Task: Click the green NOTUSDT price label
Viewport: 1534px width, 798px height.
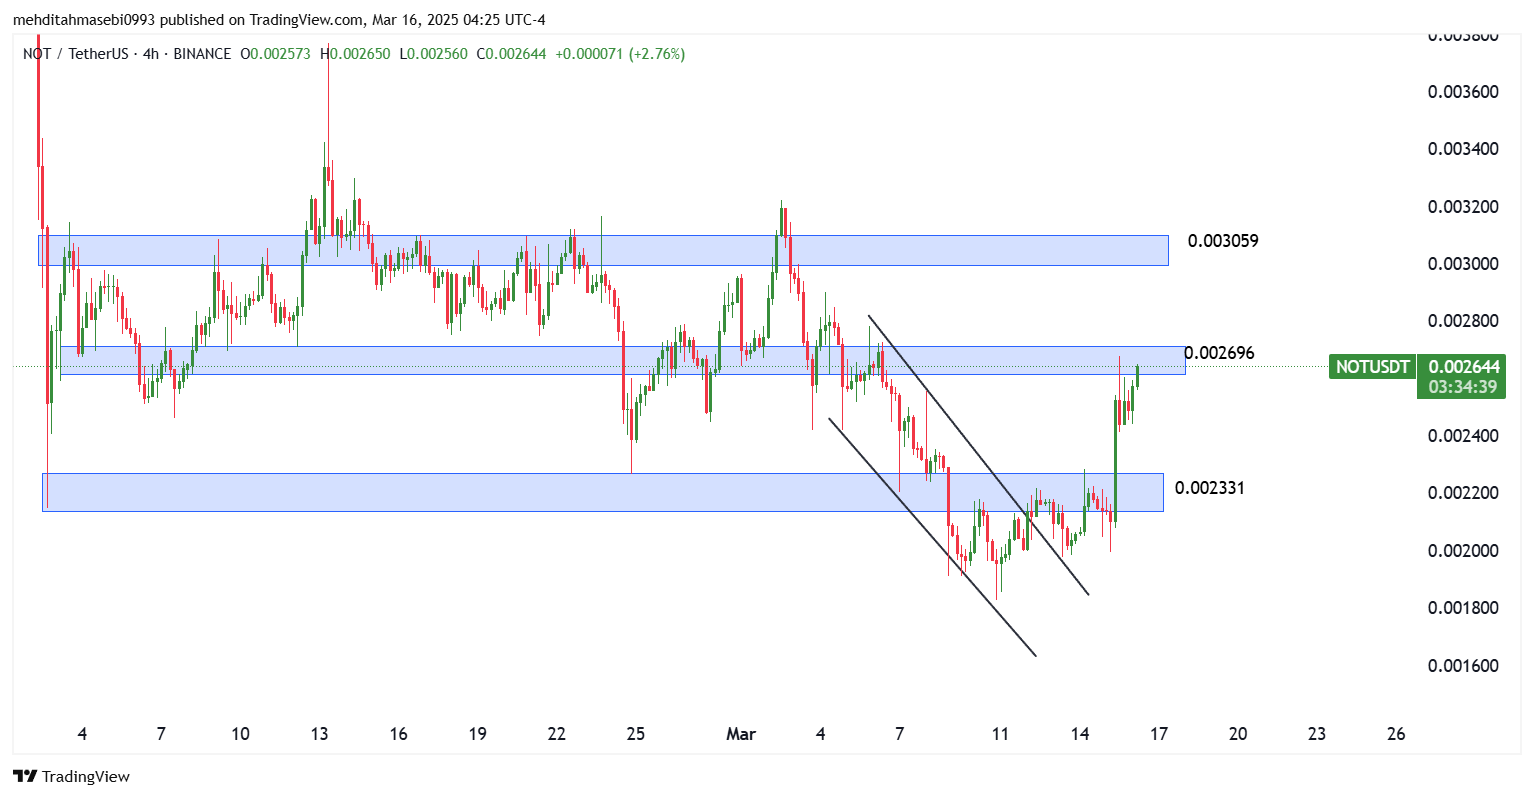Action: [1372, 367]
